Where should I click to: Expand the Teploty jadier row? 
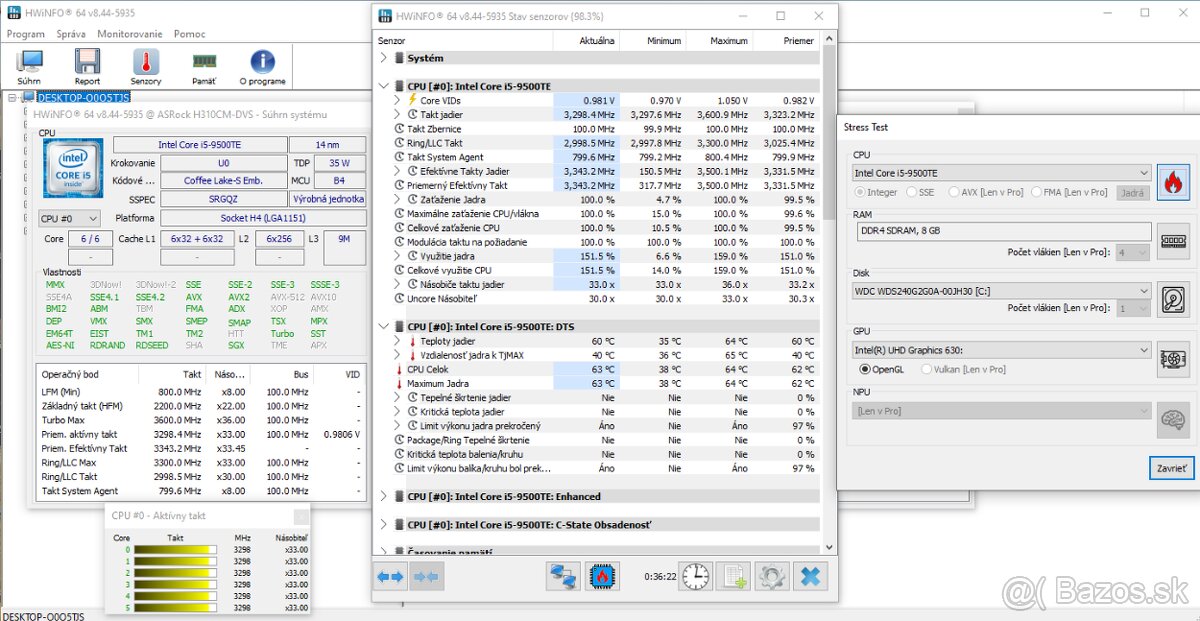(397, 341)
